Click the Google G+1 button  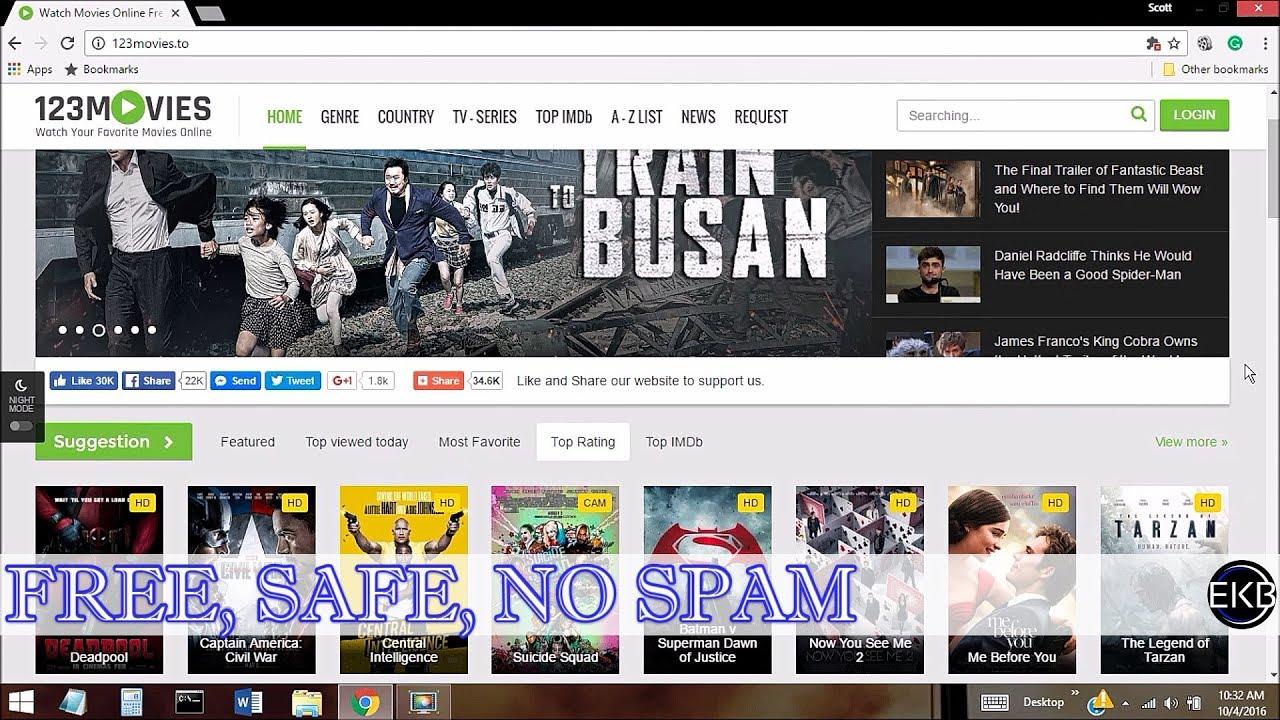pos(342,380)
